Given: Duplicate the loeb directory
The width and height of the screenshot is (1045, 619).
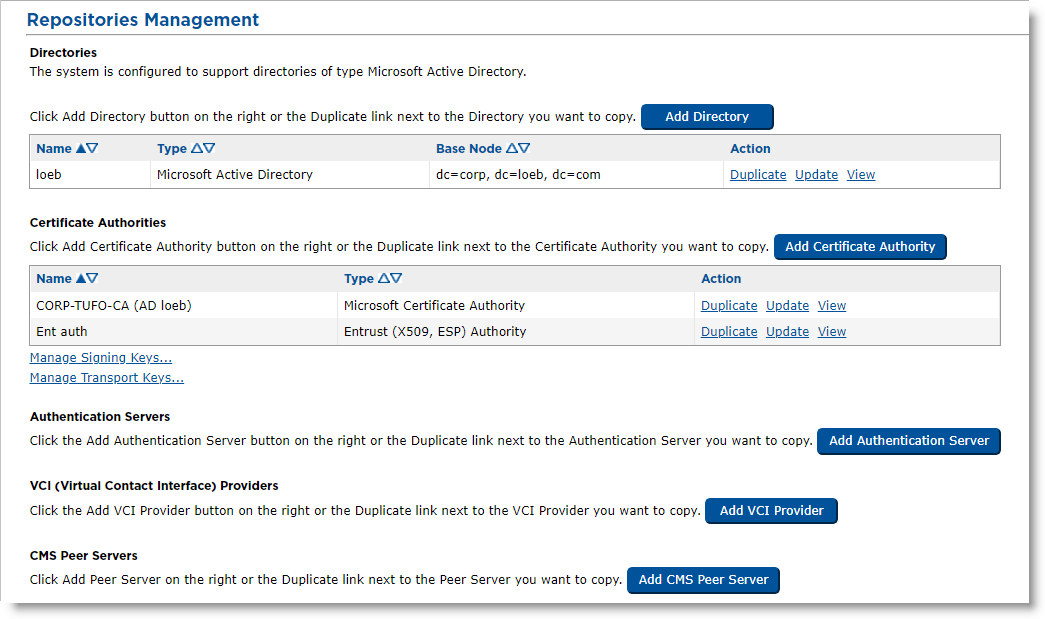Looking at the screenshot, I should click(x=758, y=175).
